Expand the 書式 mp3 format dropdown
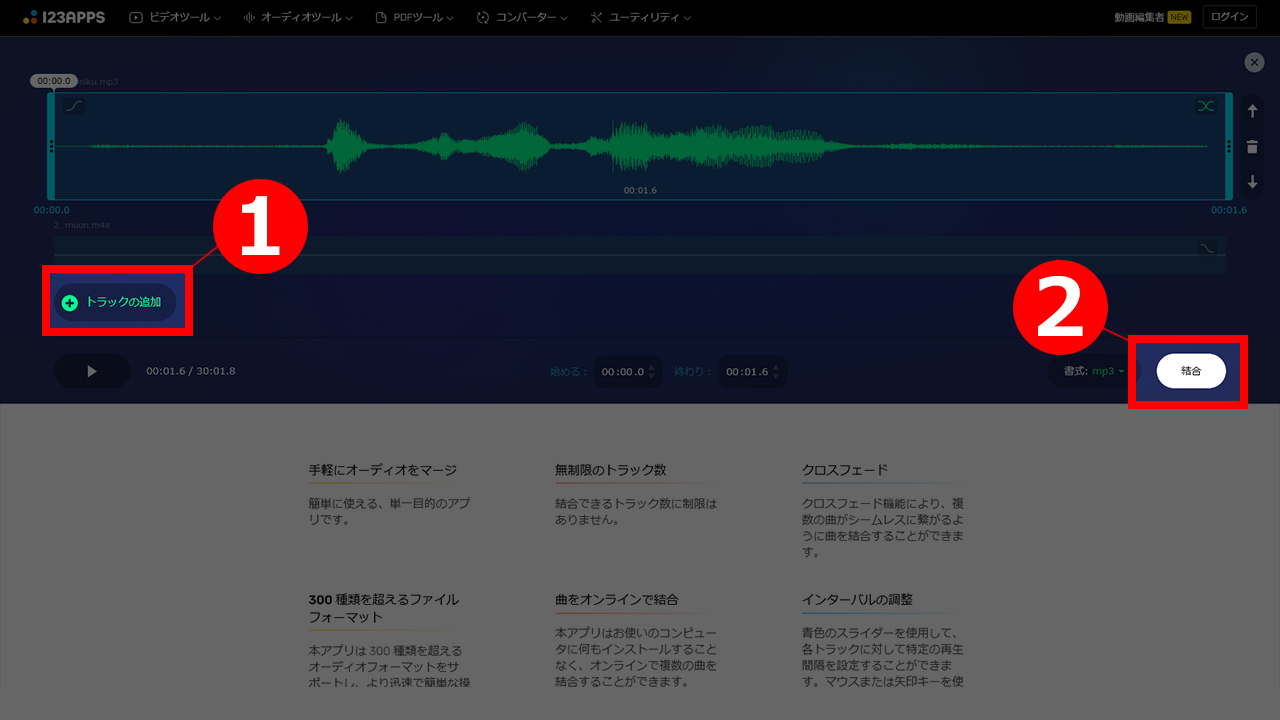This screenshot has height=720, width=1280. coord(1095,371)
